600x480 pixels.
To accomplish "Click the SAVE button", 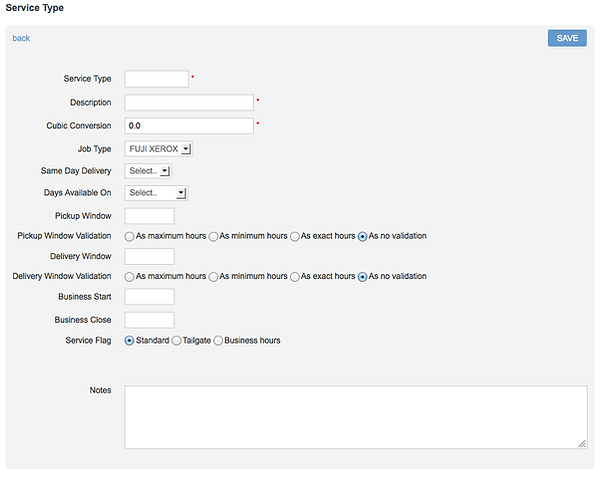I will (x=567, y=38).
